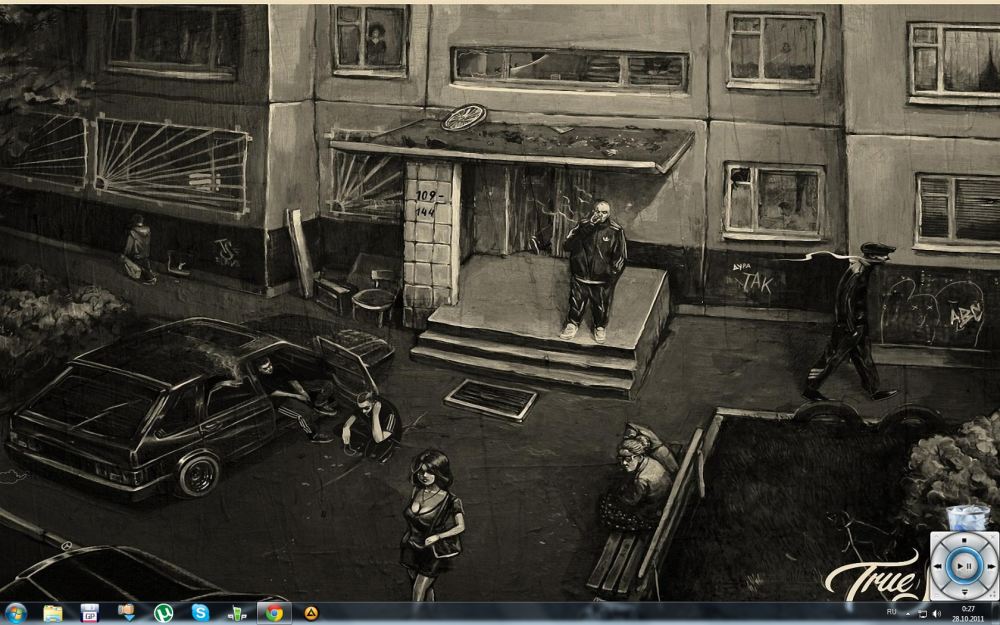Viewport: 1000px width, 625px height.
Task: Open the volume control tray icon
Action: tap(937, 614)
